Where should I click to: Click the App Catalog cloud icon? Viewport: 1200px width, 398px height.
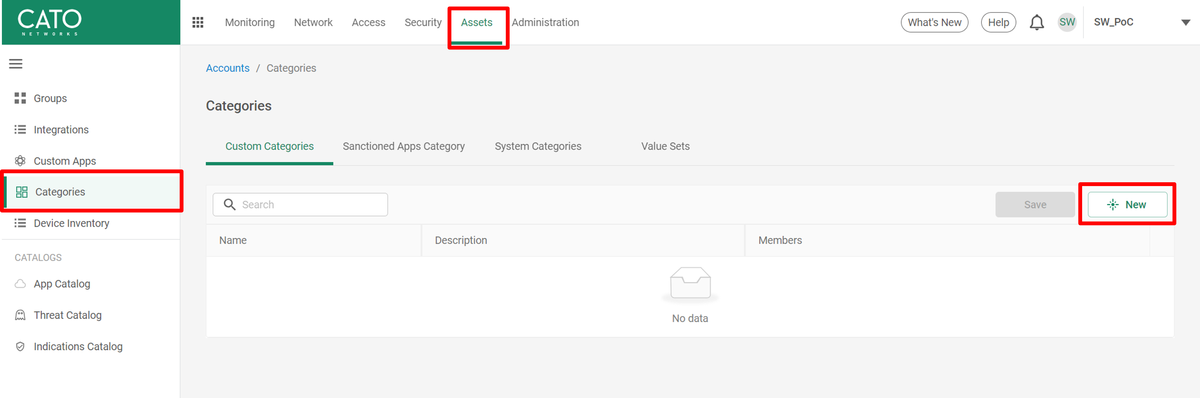point(20,284)
